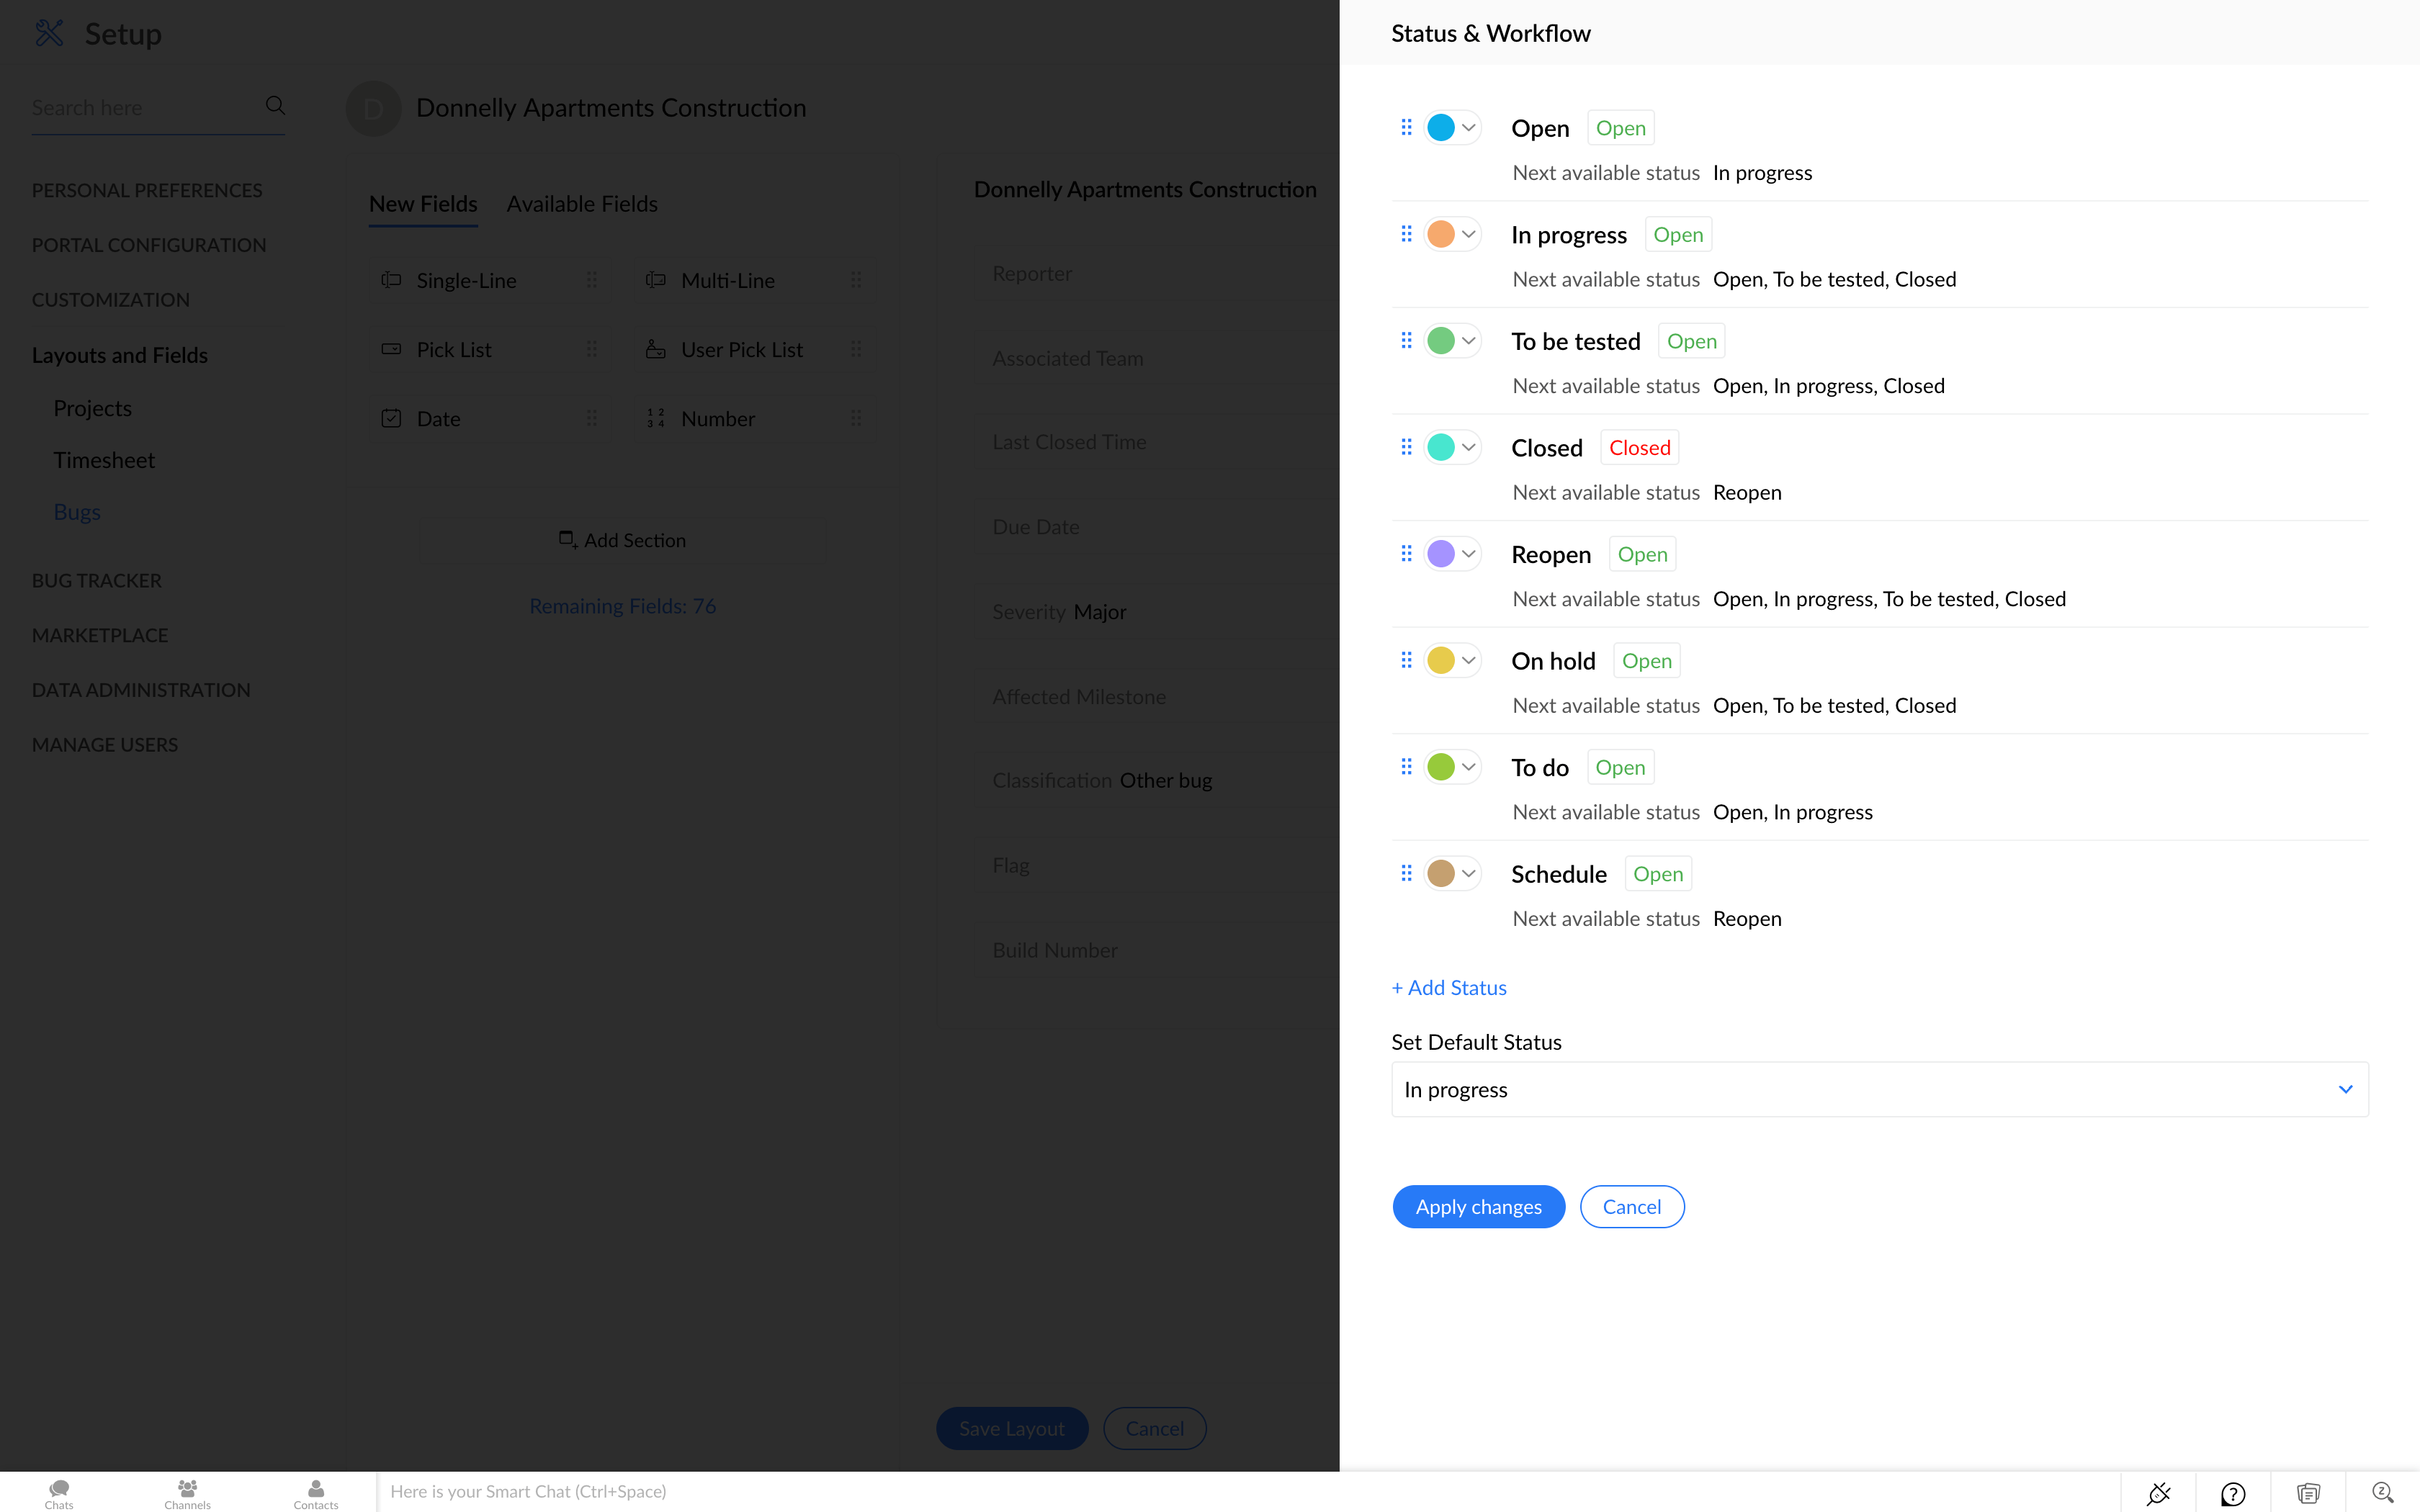The height and width of the screenshot is (1512, 2420).
Task: Click Apply changes button
Action: pyautogui.click(x=1478, y=1206)
